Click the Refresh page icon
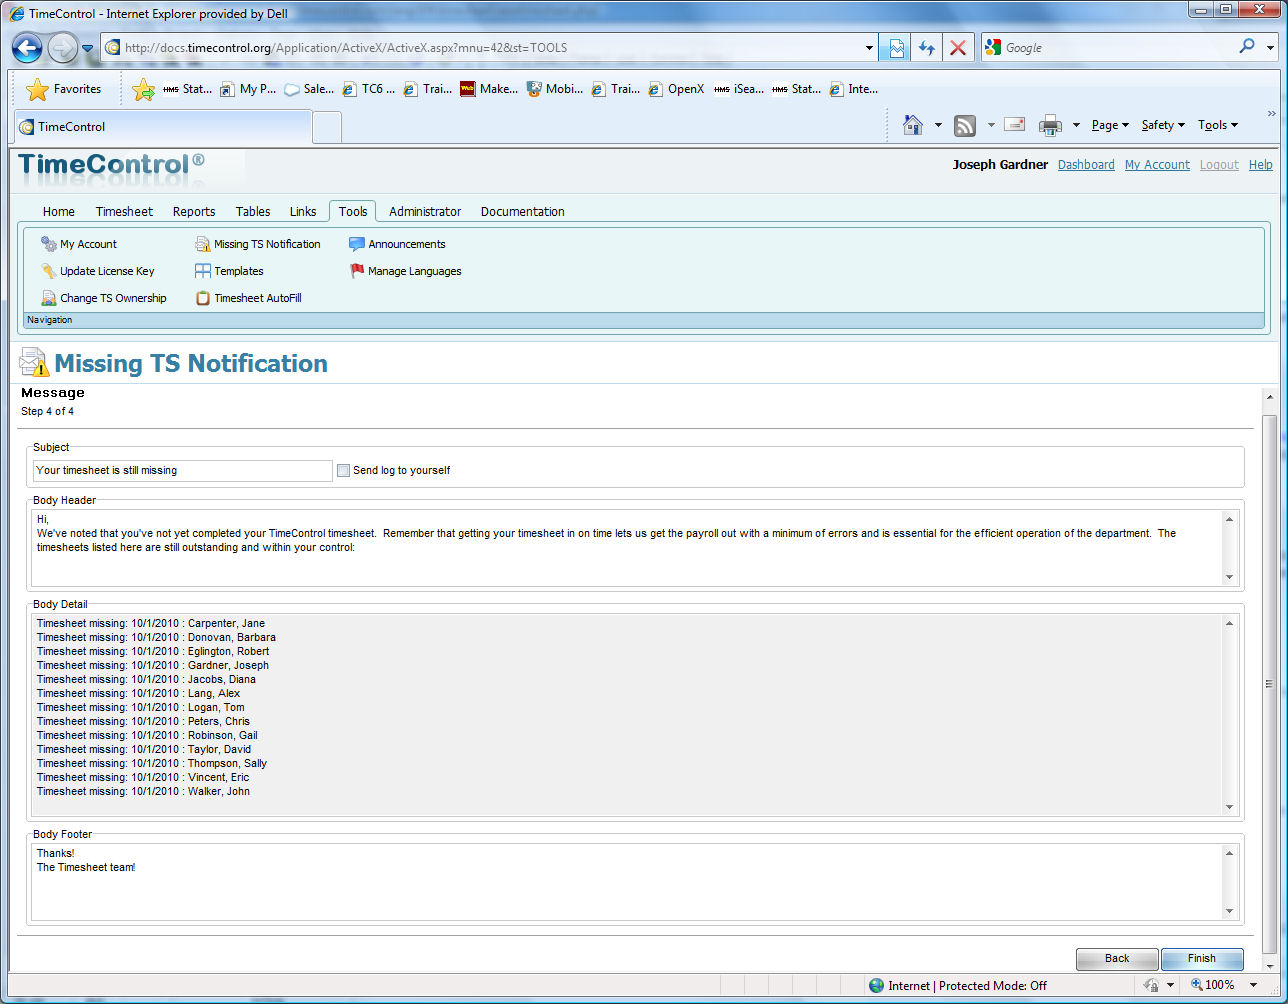The height and width of the screenshot is (1004, 1288). 927,47
